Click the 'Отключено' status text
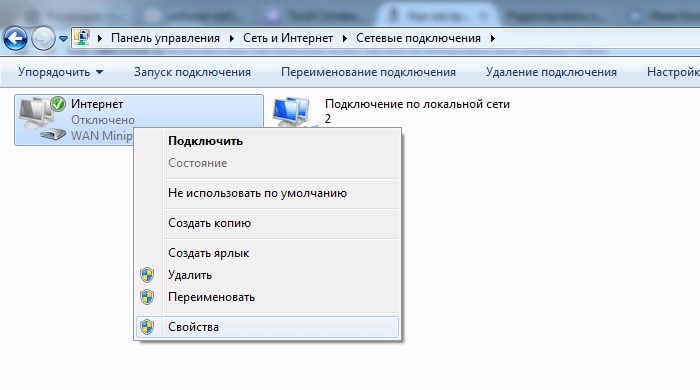 103,120
